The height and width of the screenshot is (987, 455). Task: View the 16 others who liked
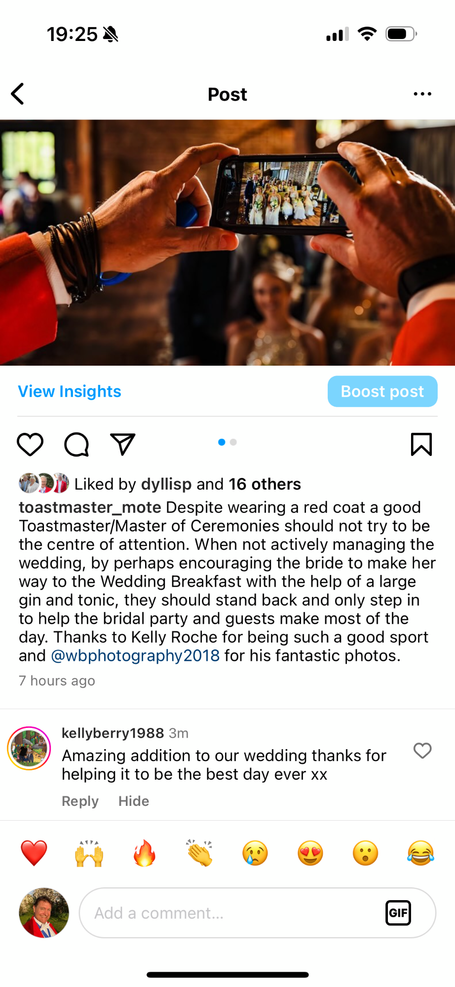coord(264,484)
